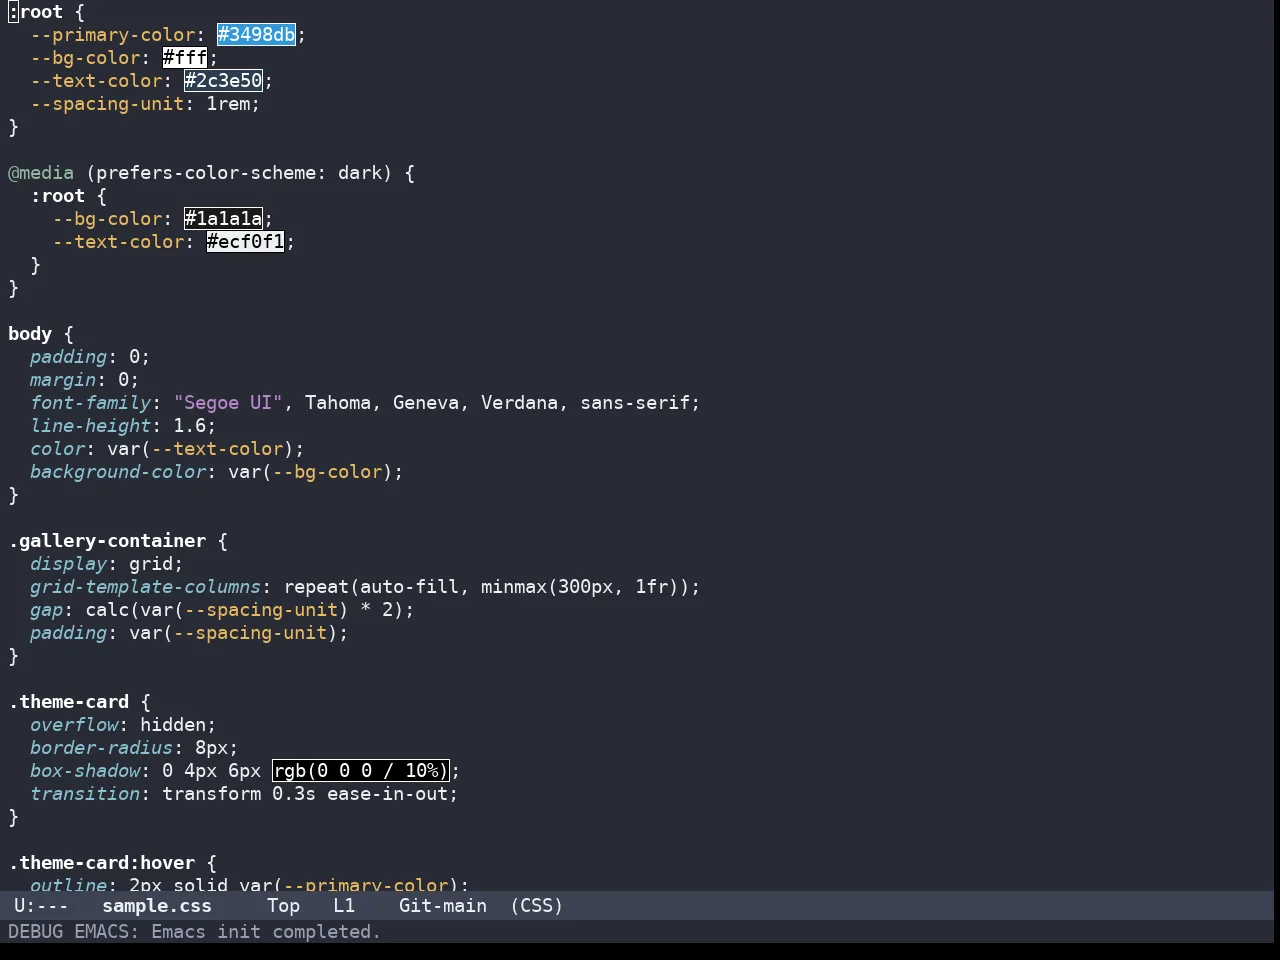Click the display: grid declaration

[107, 564]
